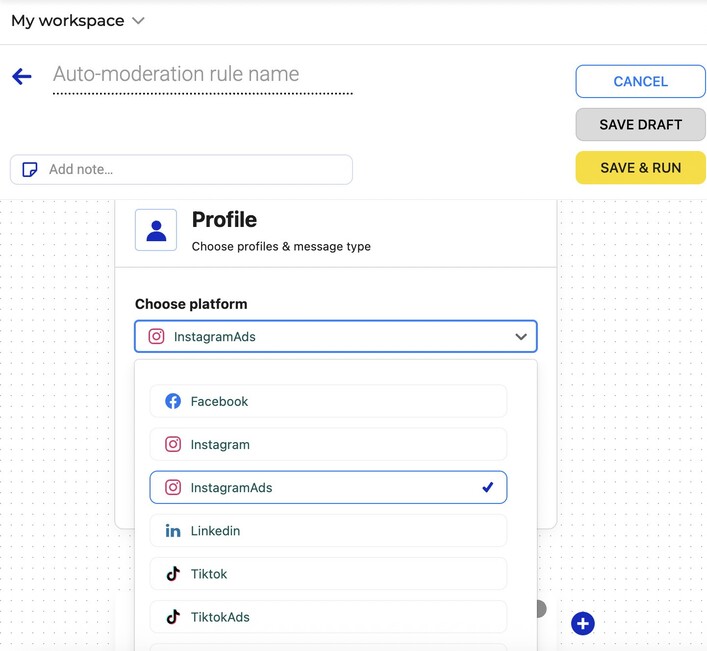Select Instagram option in platform list
The image size is (707, 651).
(328, 445)
